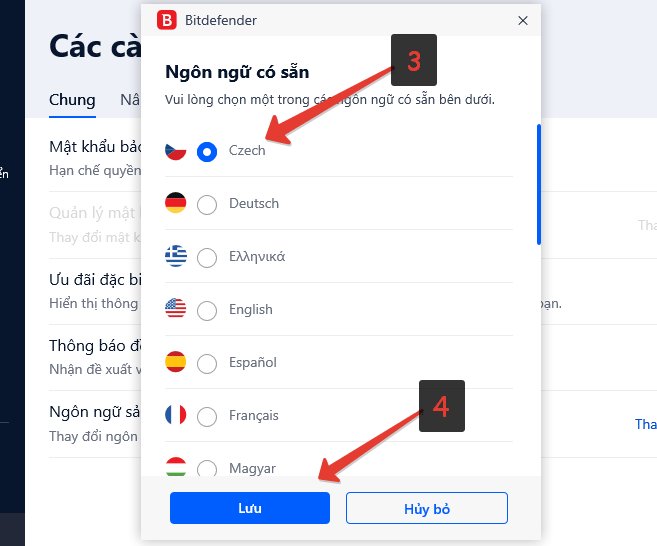Save the language with the Lưu button
Screen dimensions: 657x546
[x=250, y=508]
